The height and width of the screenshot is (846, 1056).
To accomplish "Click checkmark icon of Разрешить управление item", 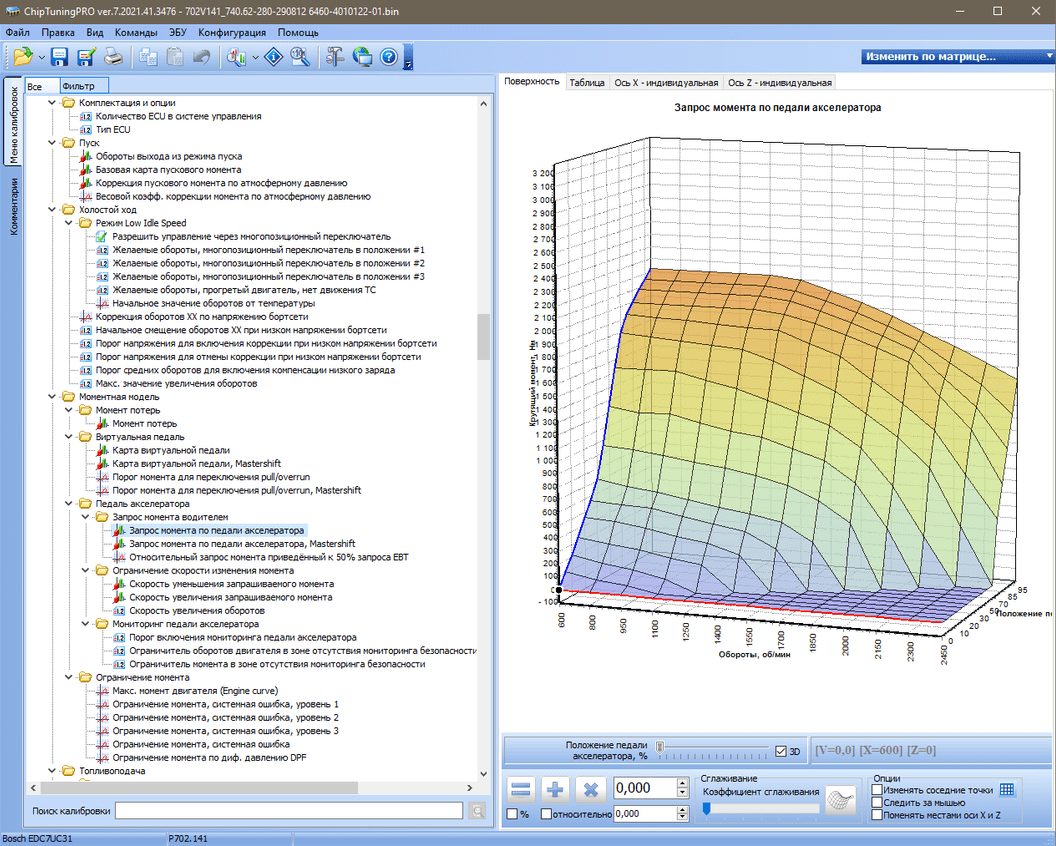I will tap(102, 236).
